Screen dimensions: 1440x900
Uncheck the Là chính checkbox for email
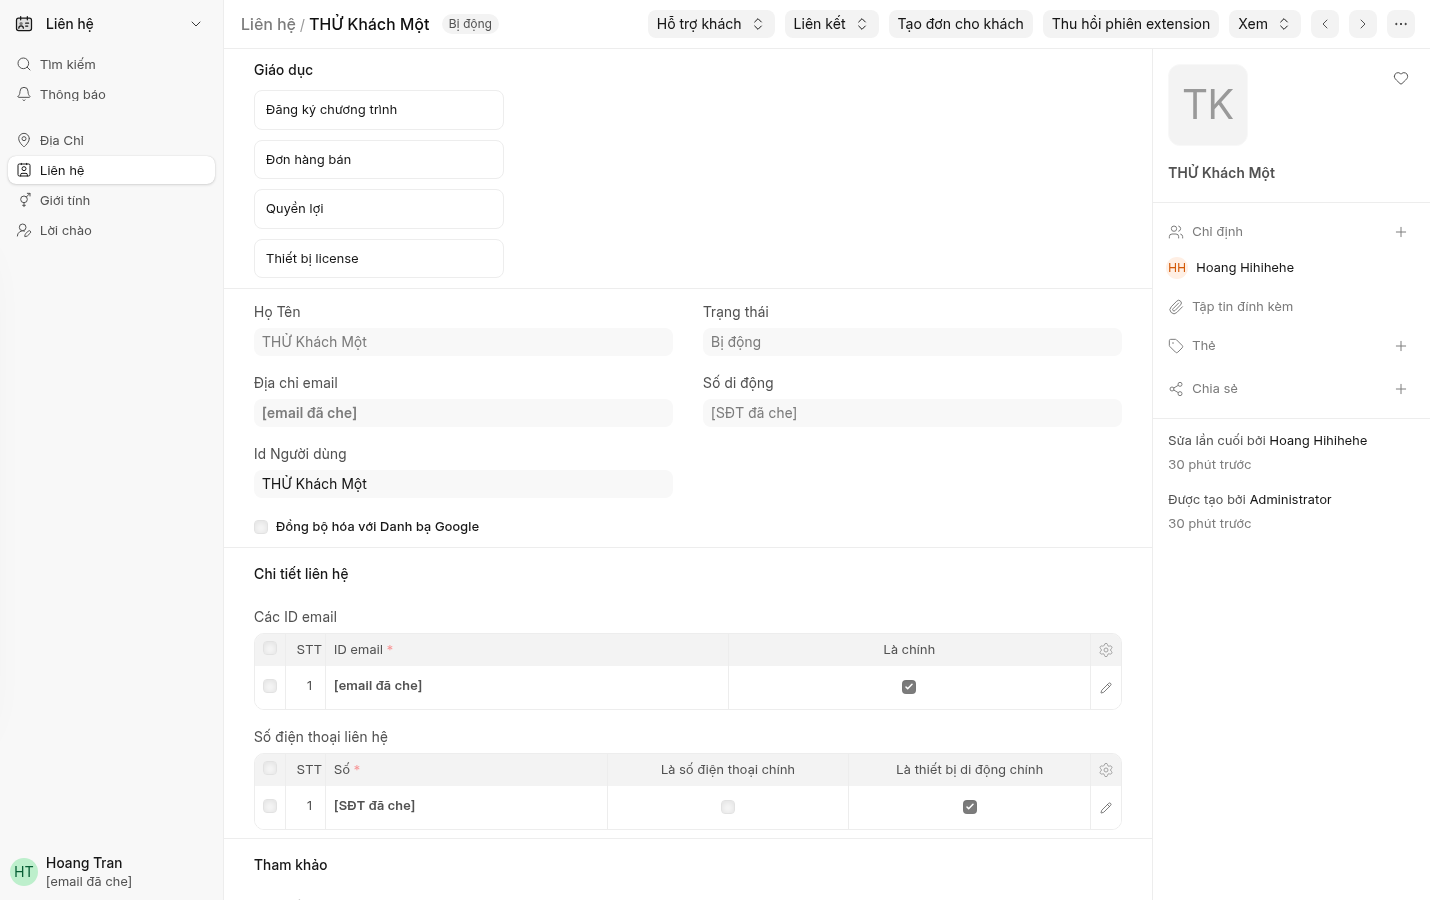point(909,687)
